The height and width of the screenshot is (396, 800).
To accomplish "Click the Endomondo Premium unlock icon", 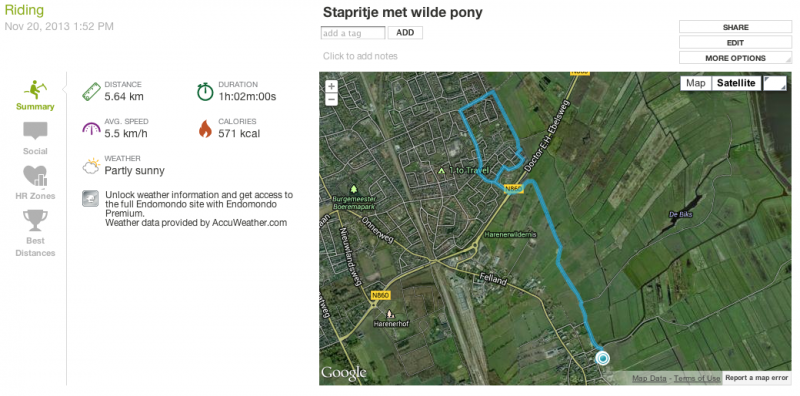I will click(90, 199).
